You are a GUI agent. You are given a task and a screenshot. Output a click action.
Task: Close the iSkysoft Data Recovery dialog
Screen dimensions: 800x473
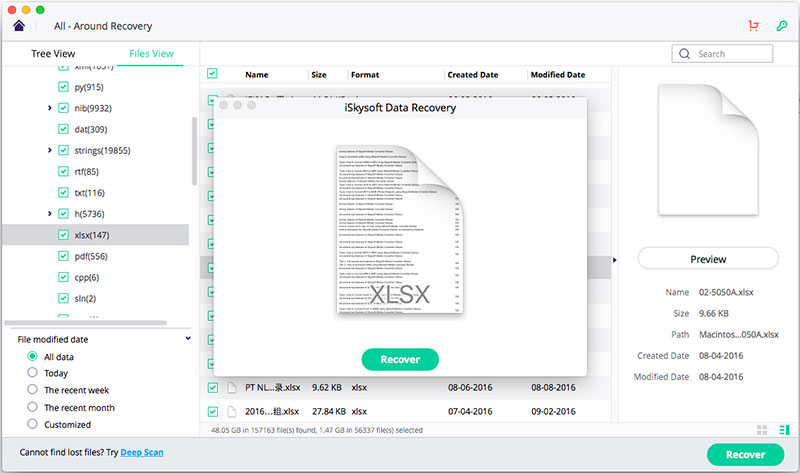click(223, 105)
